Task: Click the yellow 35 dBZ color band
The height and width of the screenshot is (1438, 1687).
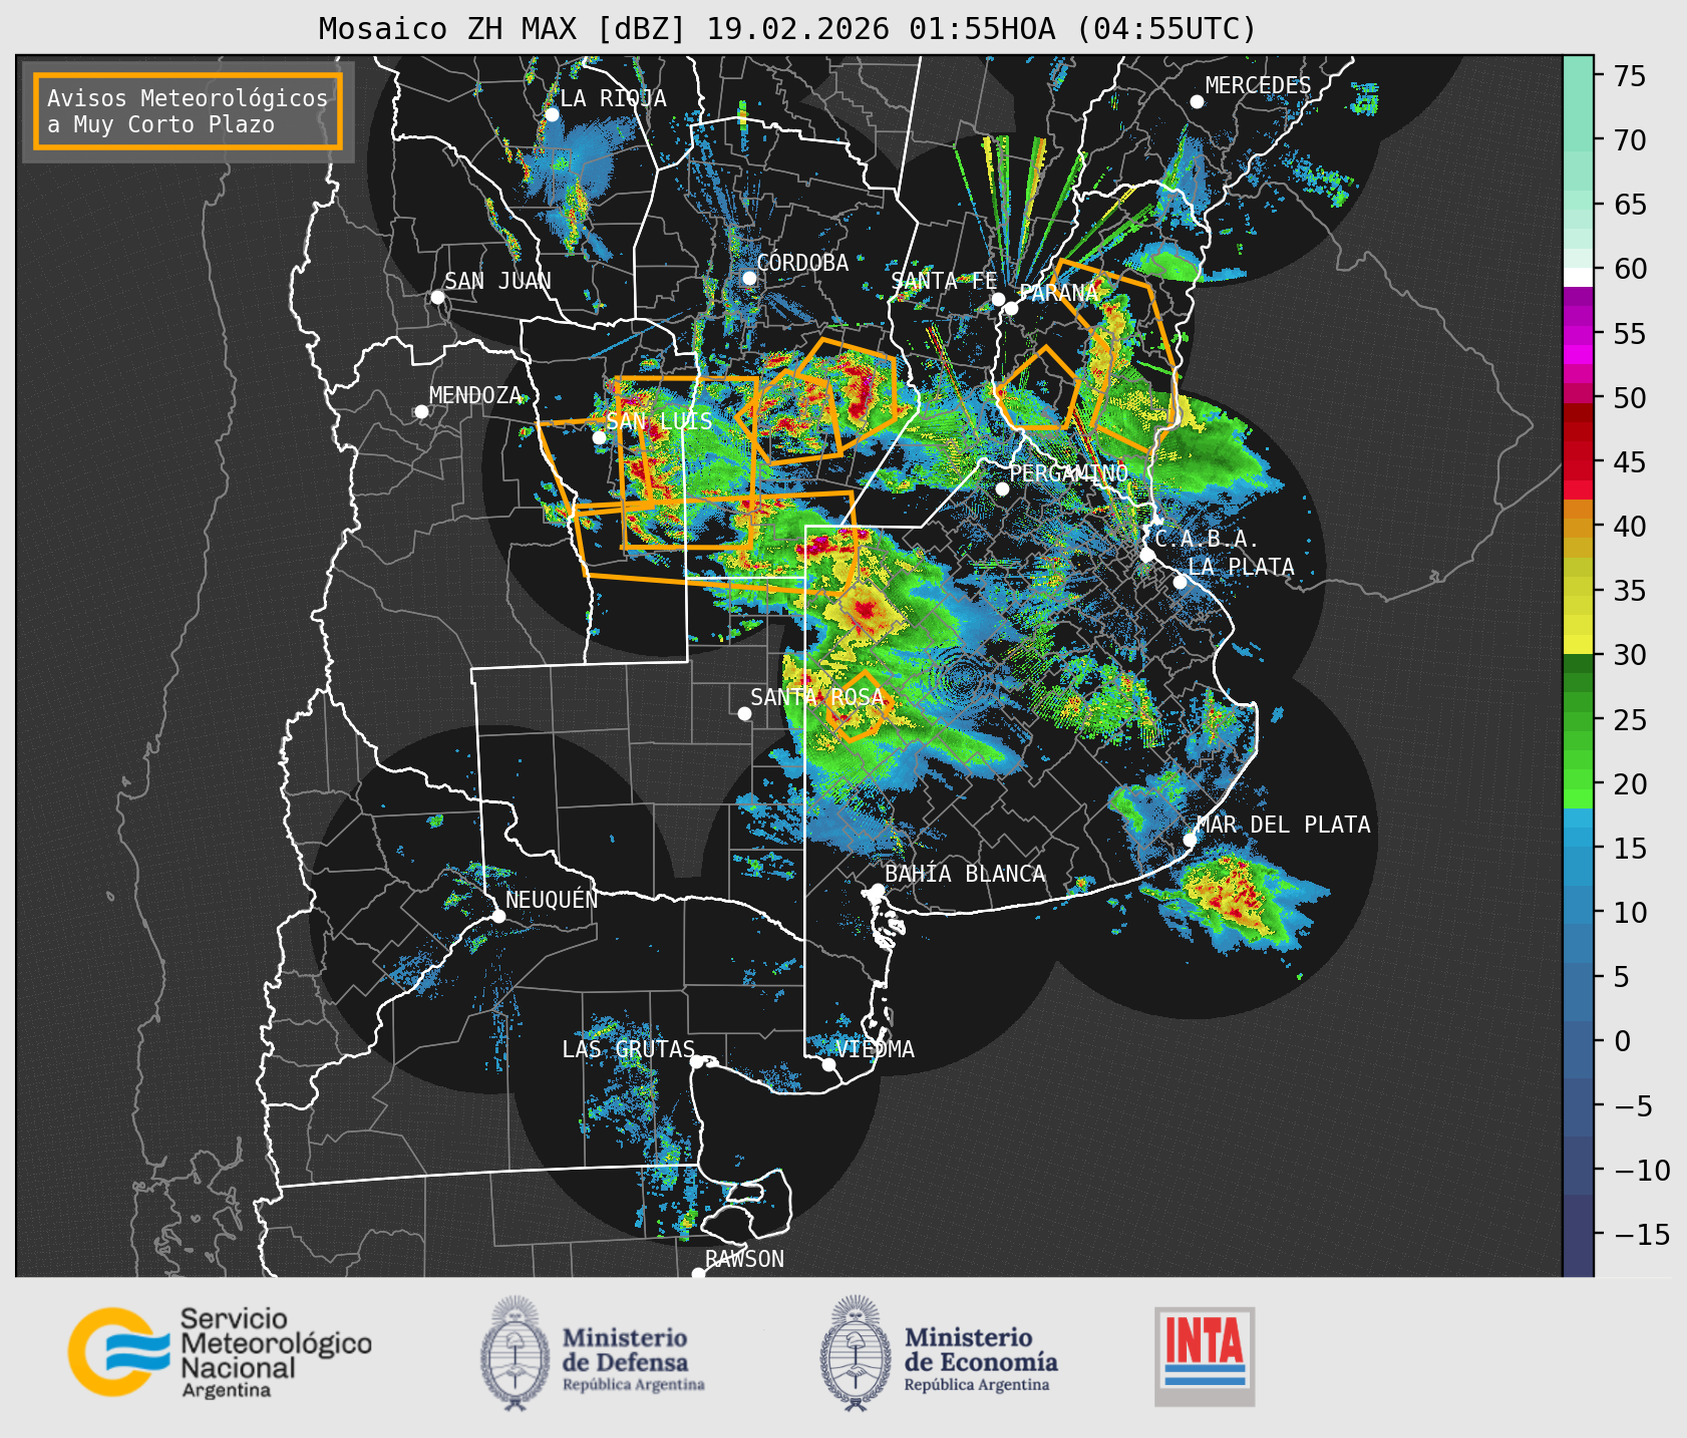Action: tap(1578, 592)
